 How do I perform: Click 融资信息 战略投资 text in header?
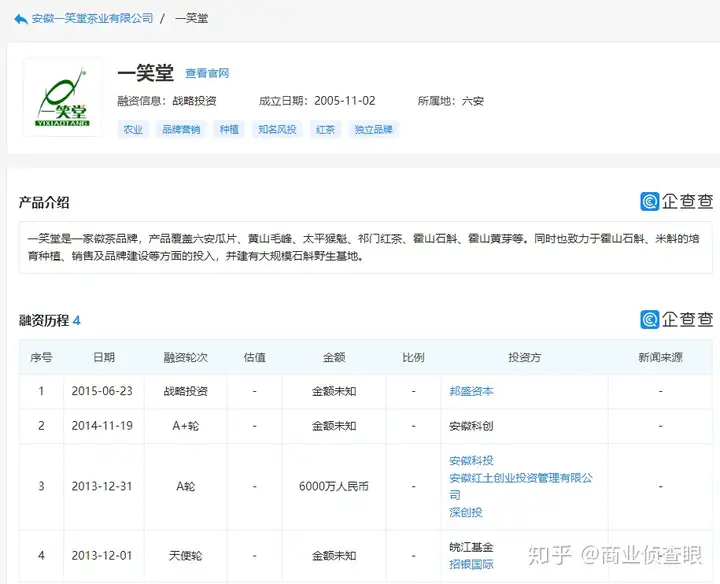coord(167,101)
